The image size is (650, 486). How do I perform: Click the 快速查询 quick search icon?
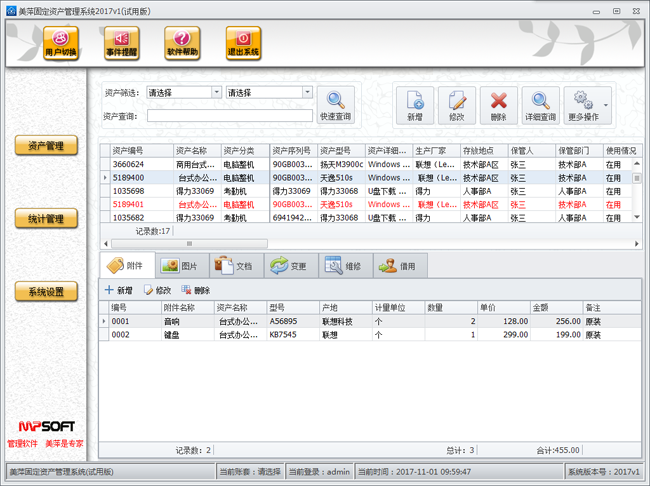[336, 105]
